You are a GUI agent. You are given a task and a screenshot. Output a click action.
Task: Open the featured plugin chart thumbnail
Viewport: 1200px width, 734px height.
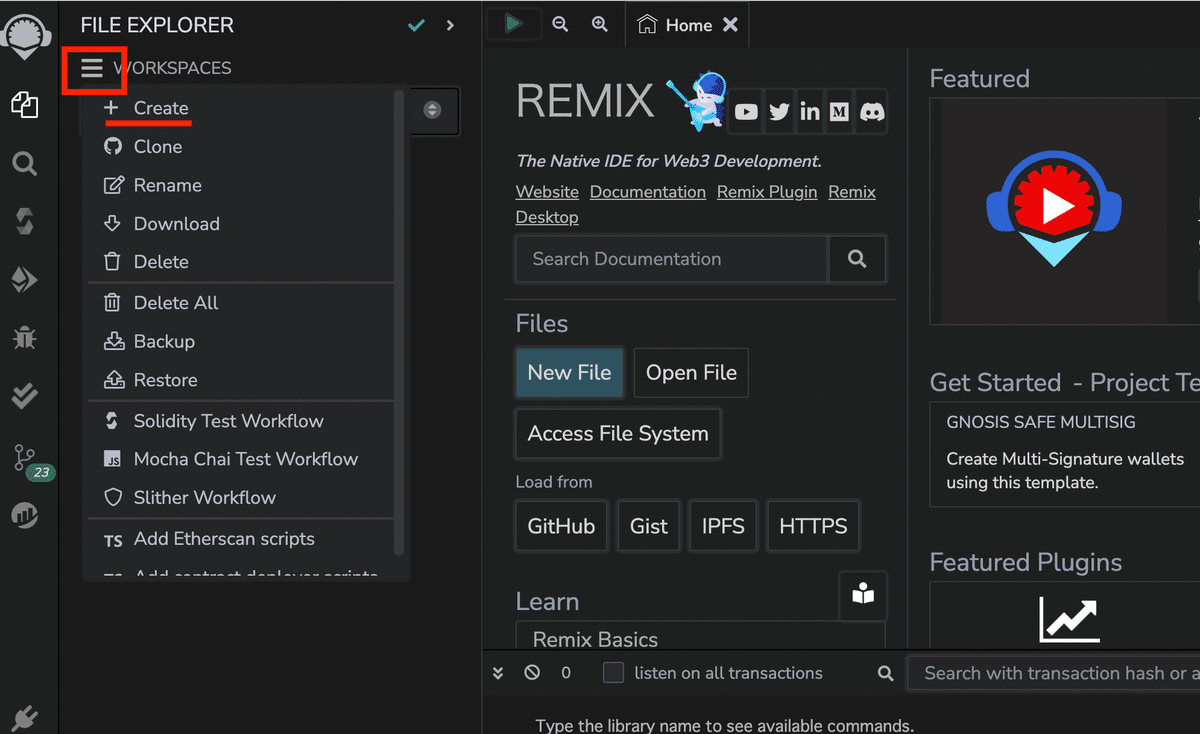pyautogui.click(x=1069, y=619)
